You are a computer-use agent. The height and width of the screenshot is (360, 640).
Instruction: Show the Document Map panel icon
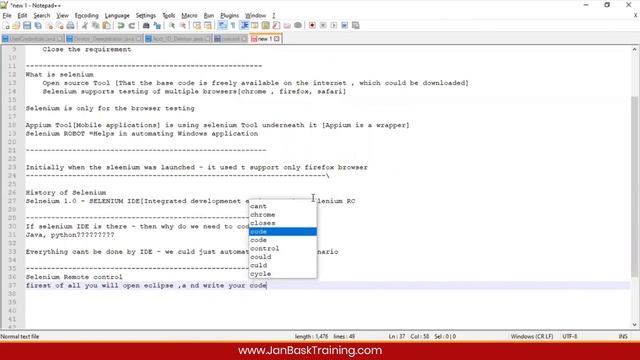pyautogui.click(x=265, y=25)
